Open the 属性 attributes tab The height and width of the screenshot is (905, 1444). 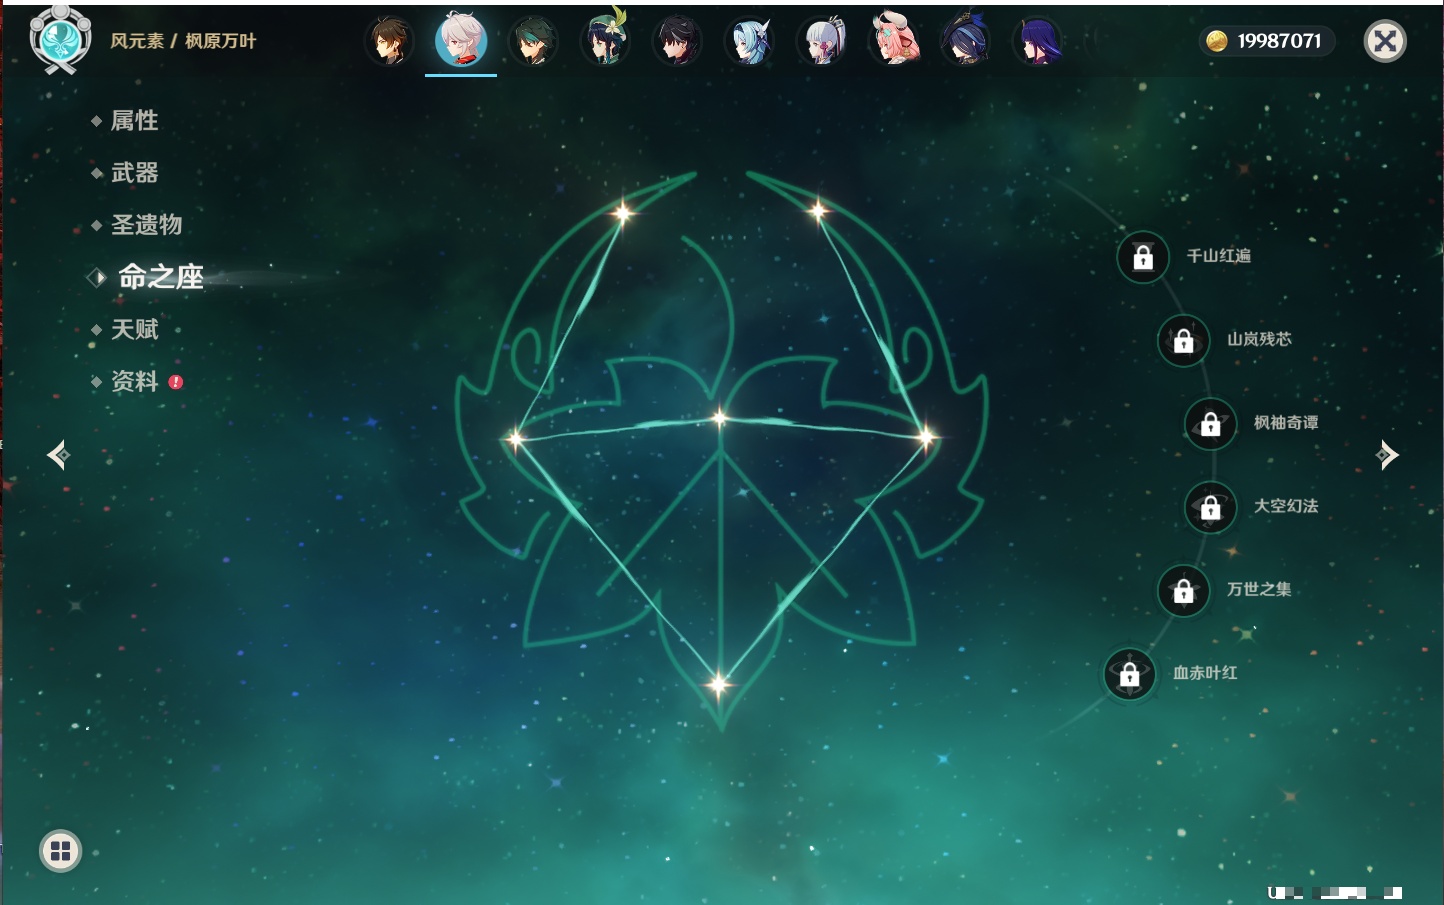coord(134,121)
